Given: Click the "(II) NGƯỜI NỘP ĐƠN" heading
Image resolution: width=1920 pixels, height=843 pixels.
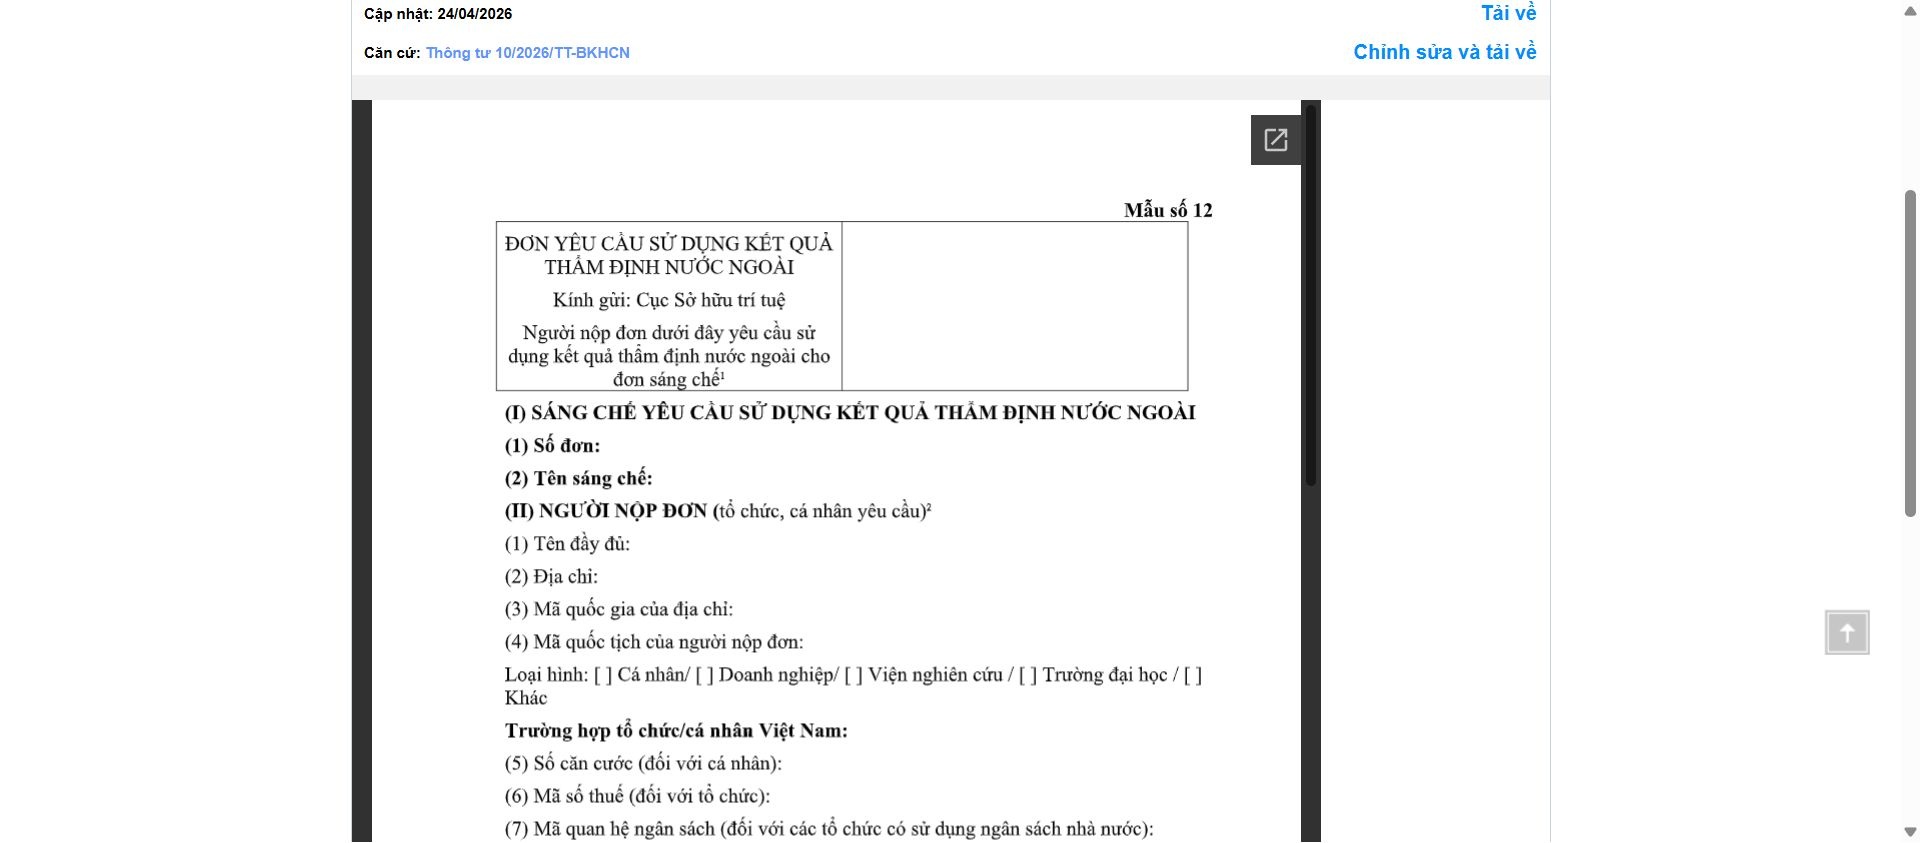Looking at the screenshot, I should click(x=606, y=511).
